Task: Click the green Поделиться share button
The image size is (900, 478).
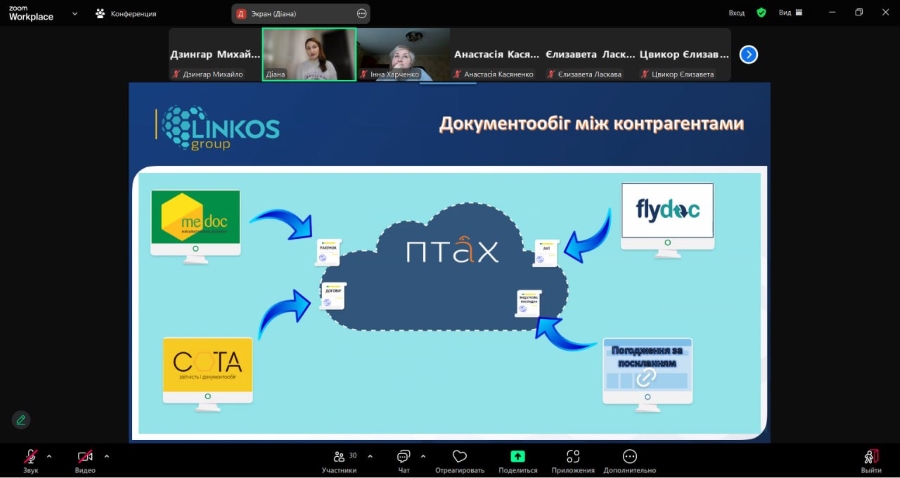Action: (518, 461)
